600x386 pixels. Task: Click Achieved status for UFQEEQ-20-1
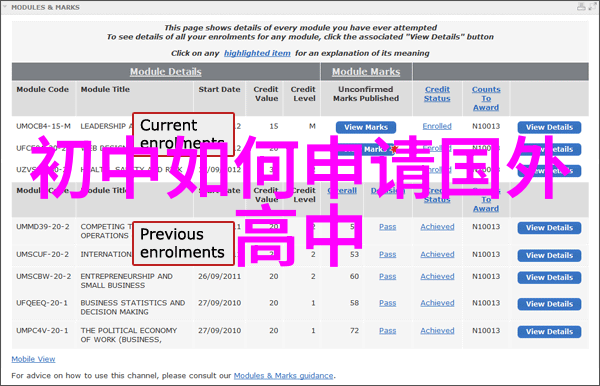437,303
